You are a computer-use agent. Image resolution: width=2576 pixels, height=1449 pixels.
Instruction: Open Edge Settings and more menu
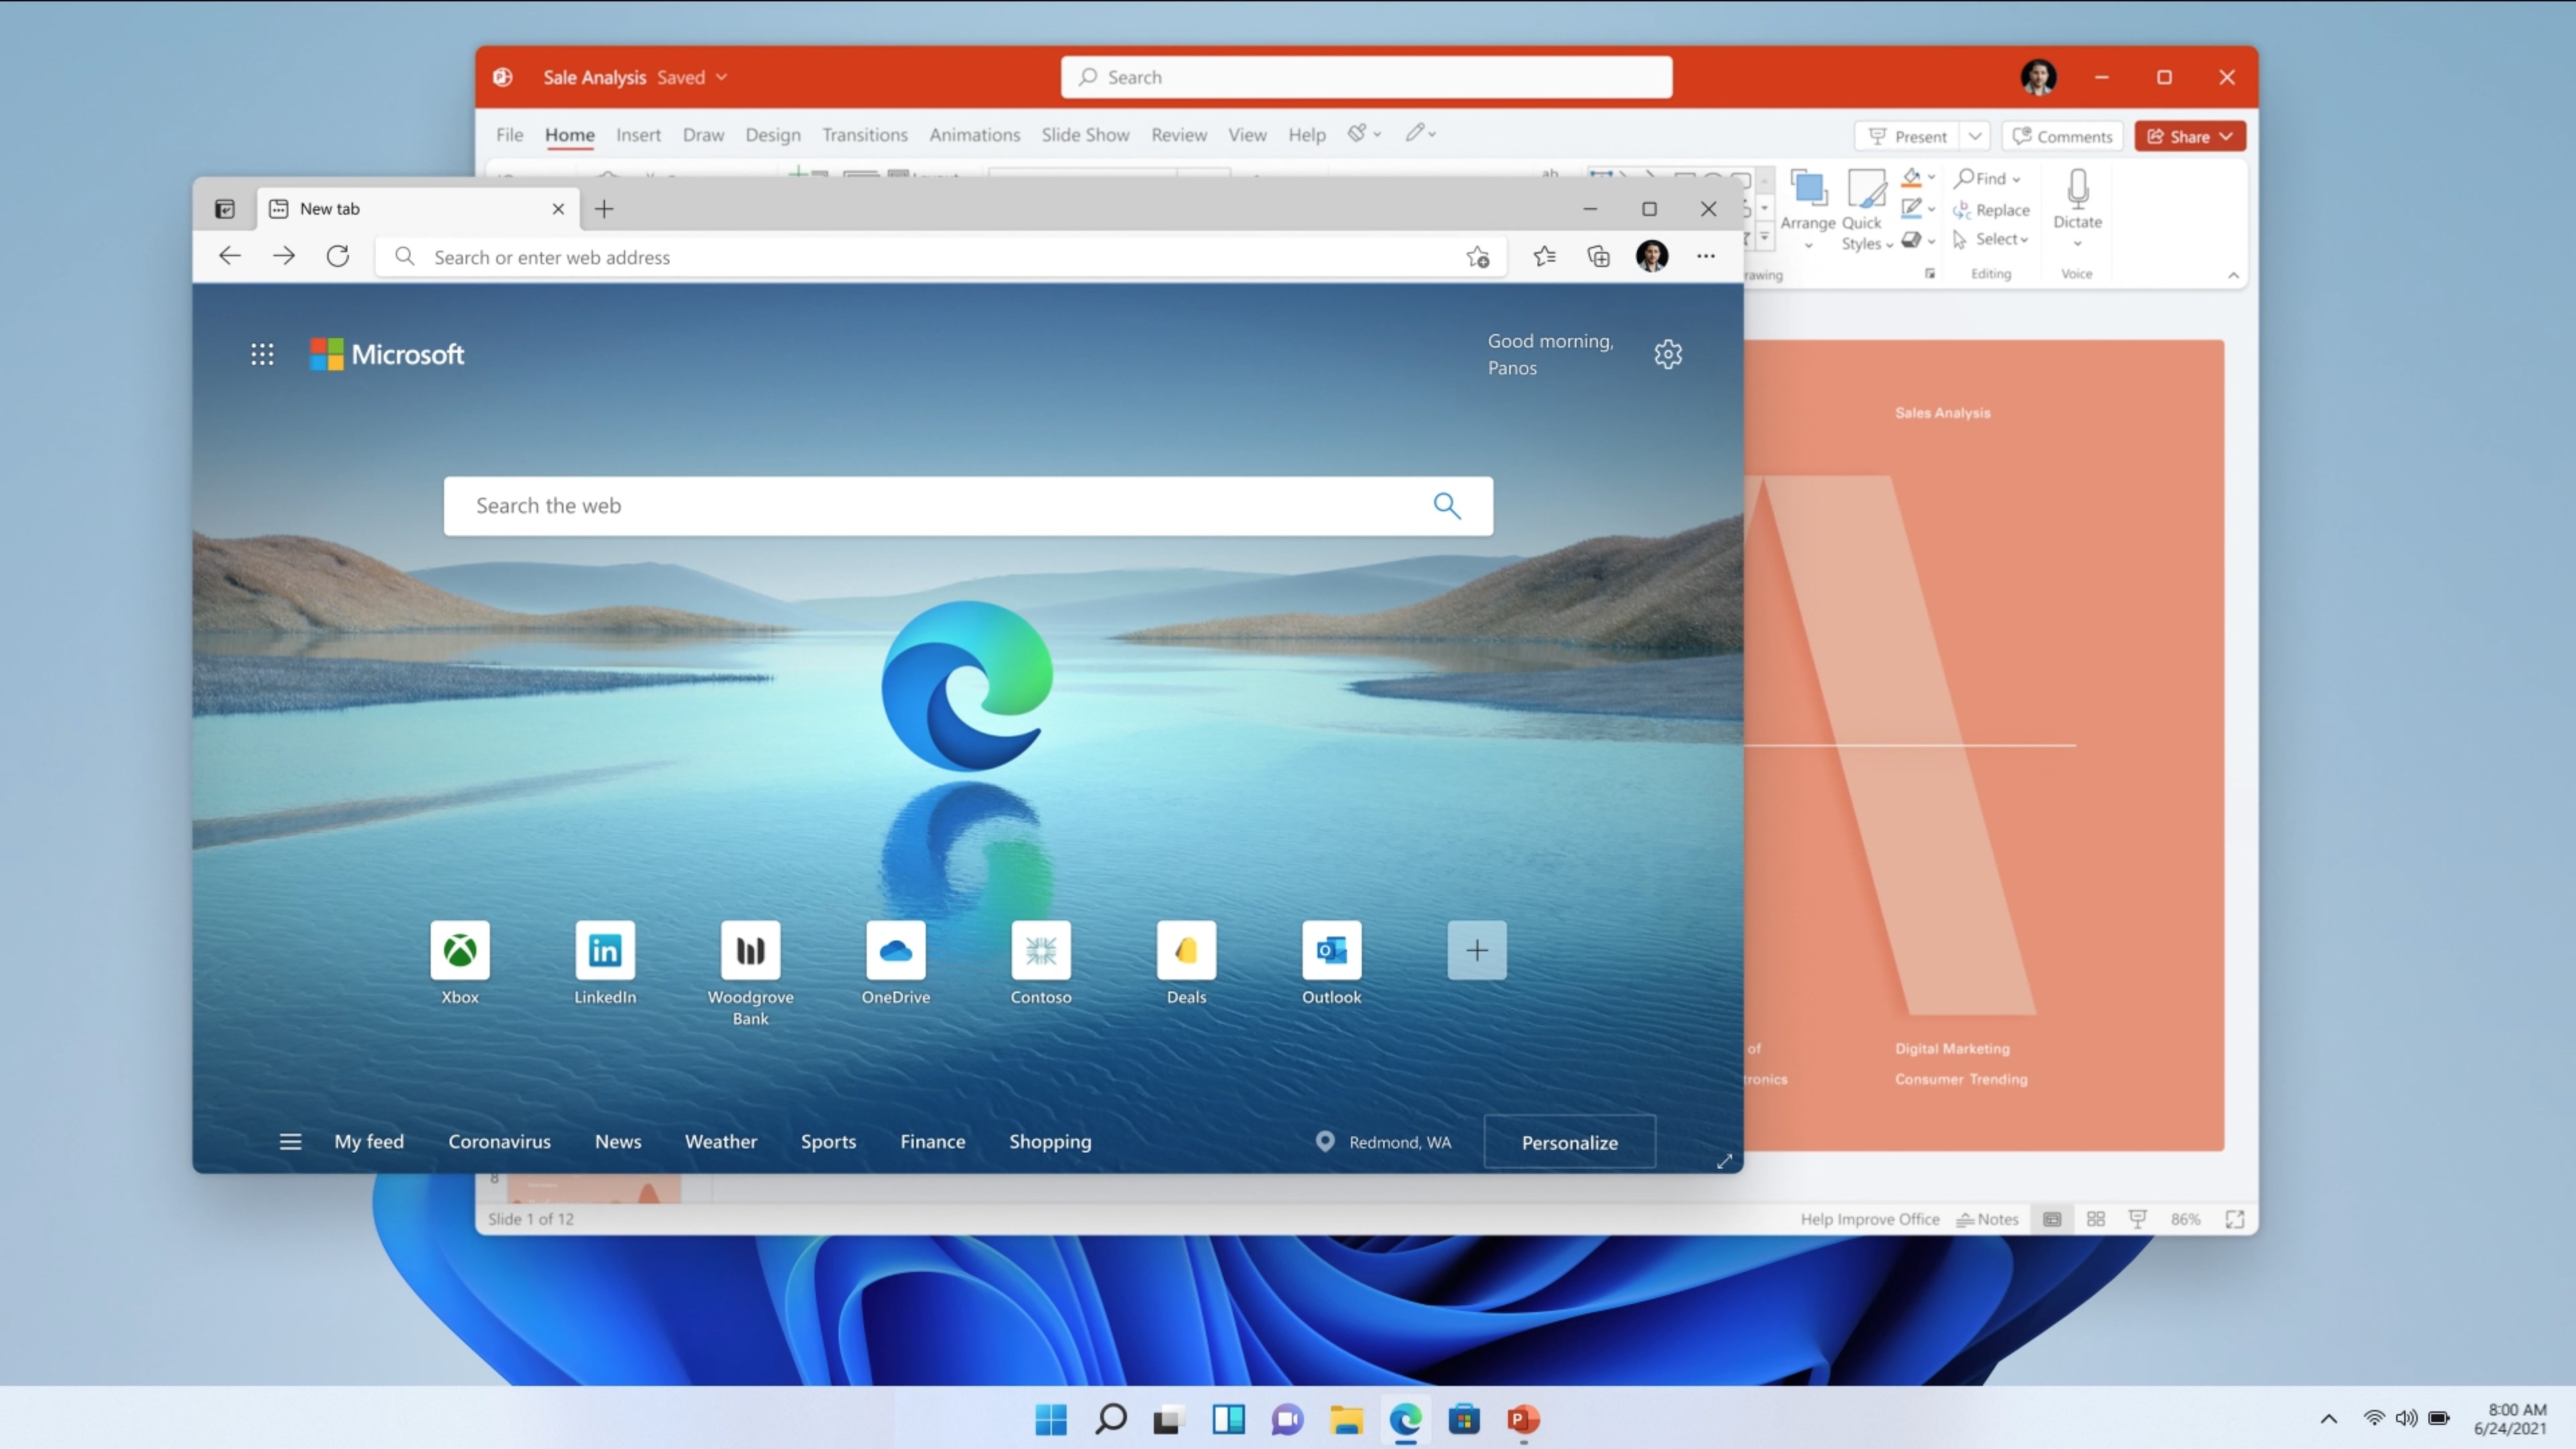coord(1706,257)
